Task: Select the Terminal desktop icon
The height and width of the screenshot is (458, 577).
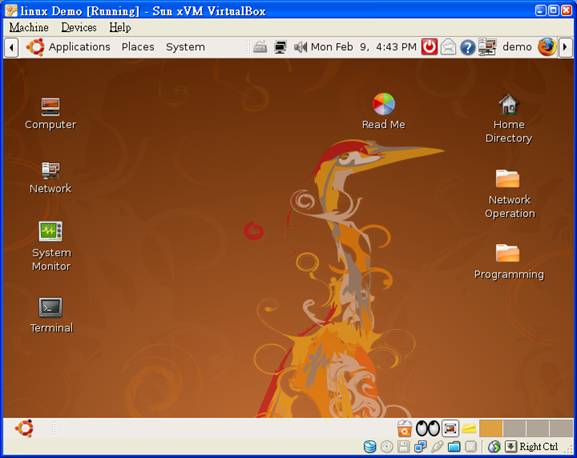Action: coord(51,315)
